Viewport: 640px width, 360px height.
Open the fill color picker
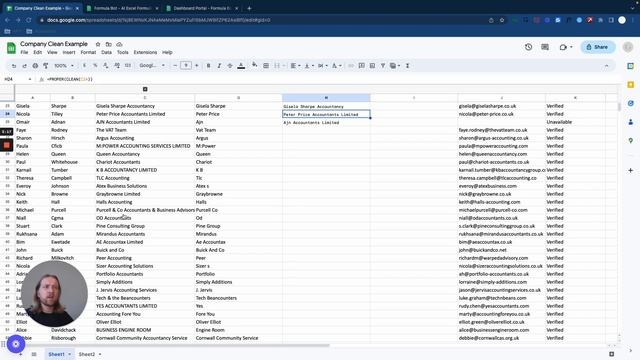coord(255,65)
